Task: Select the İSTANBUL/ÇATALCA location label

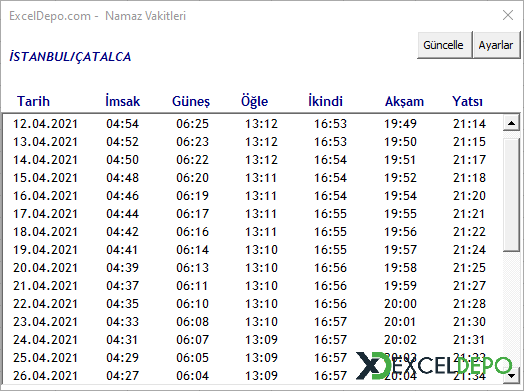Action: 70,56
